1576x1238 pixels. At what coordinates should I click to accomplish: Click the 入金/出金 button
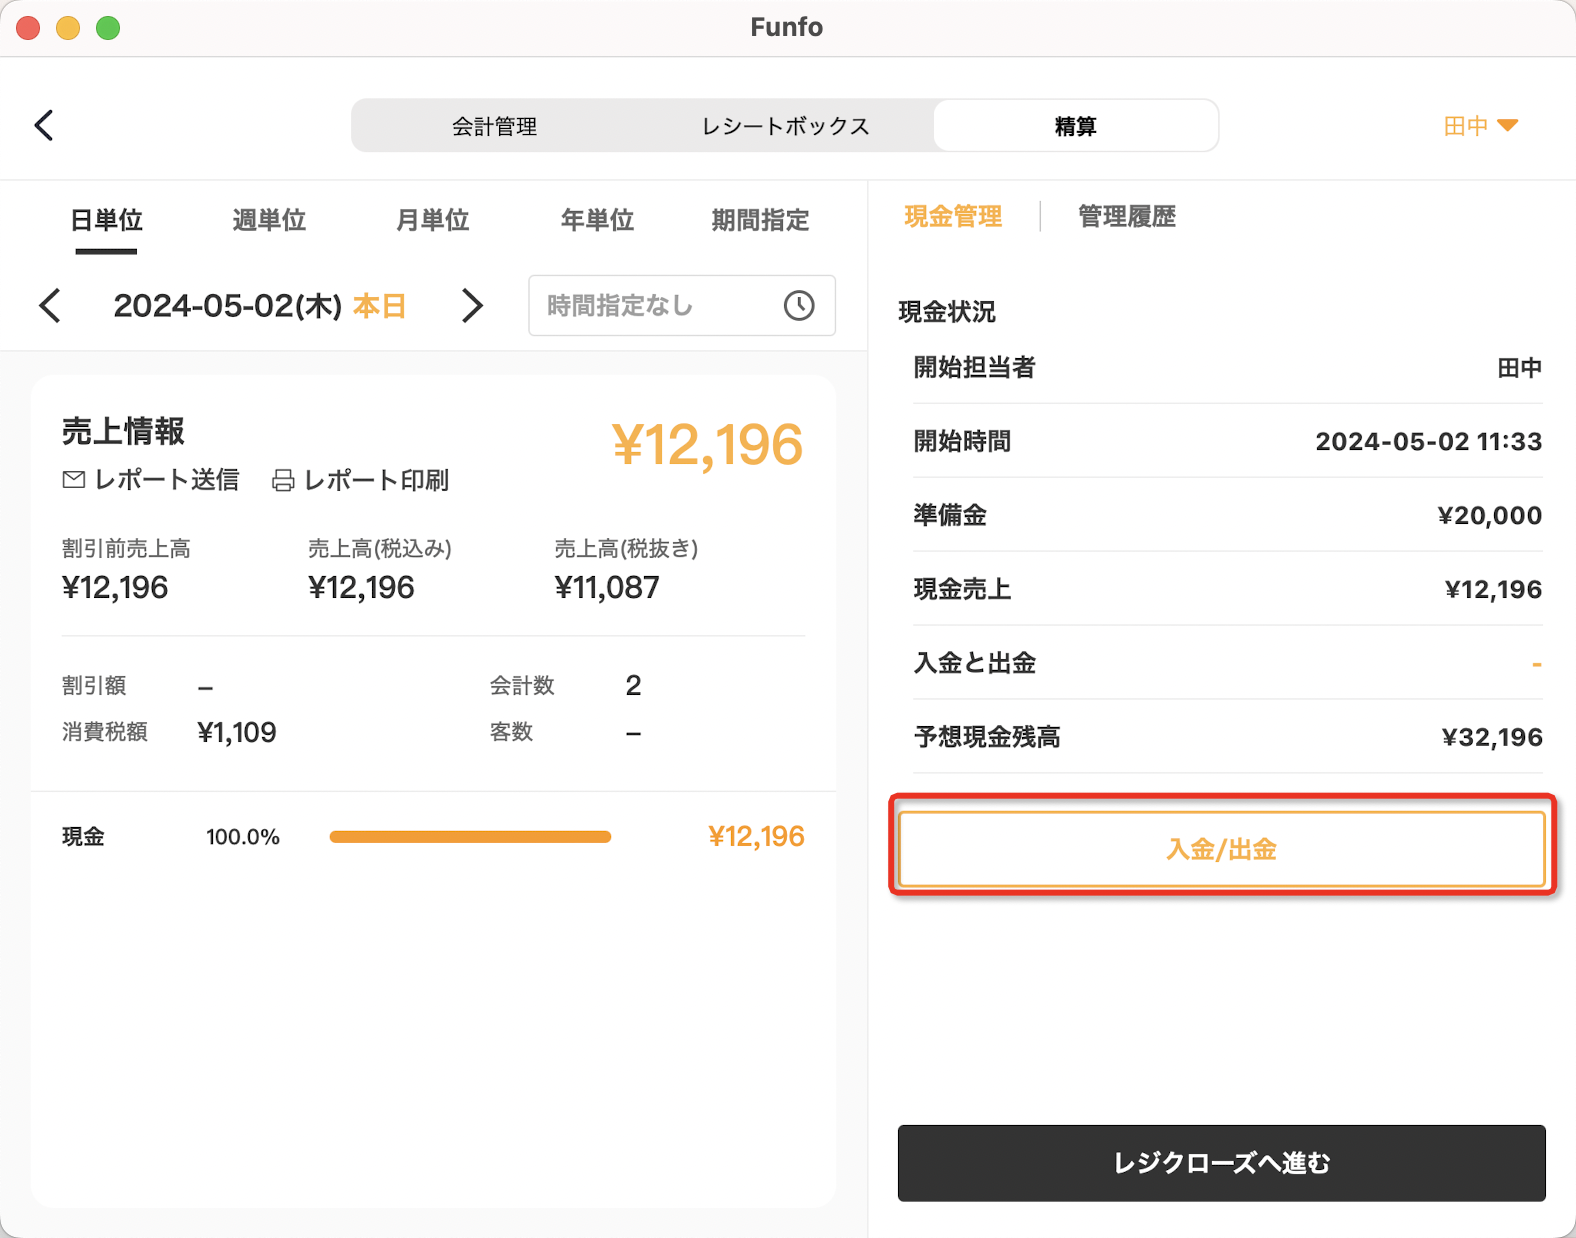click(1222, 849)
